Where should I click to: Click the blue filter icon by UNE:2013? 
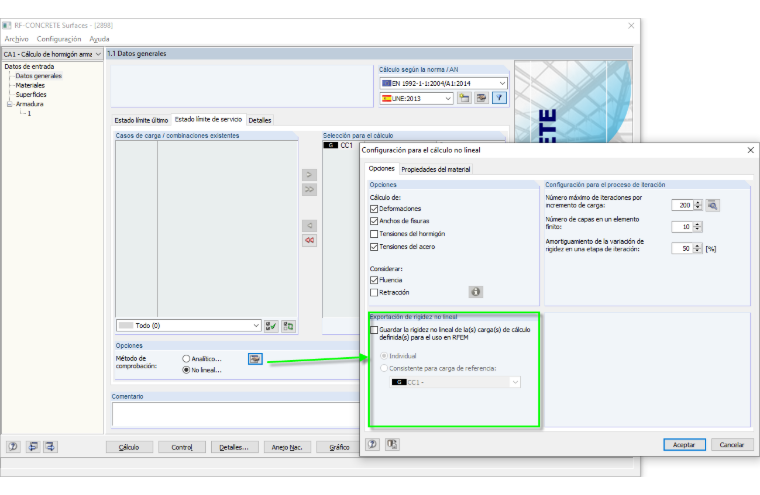tap(499, 98)
